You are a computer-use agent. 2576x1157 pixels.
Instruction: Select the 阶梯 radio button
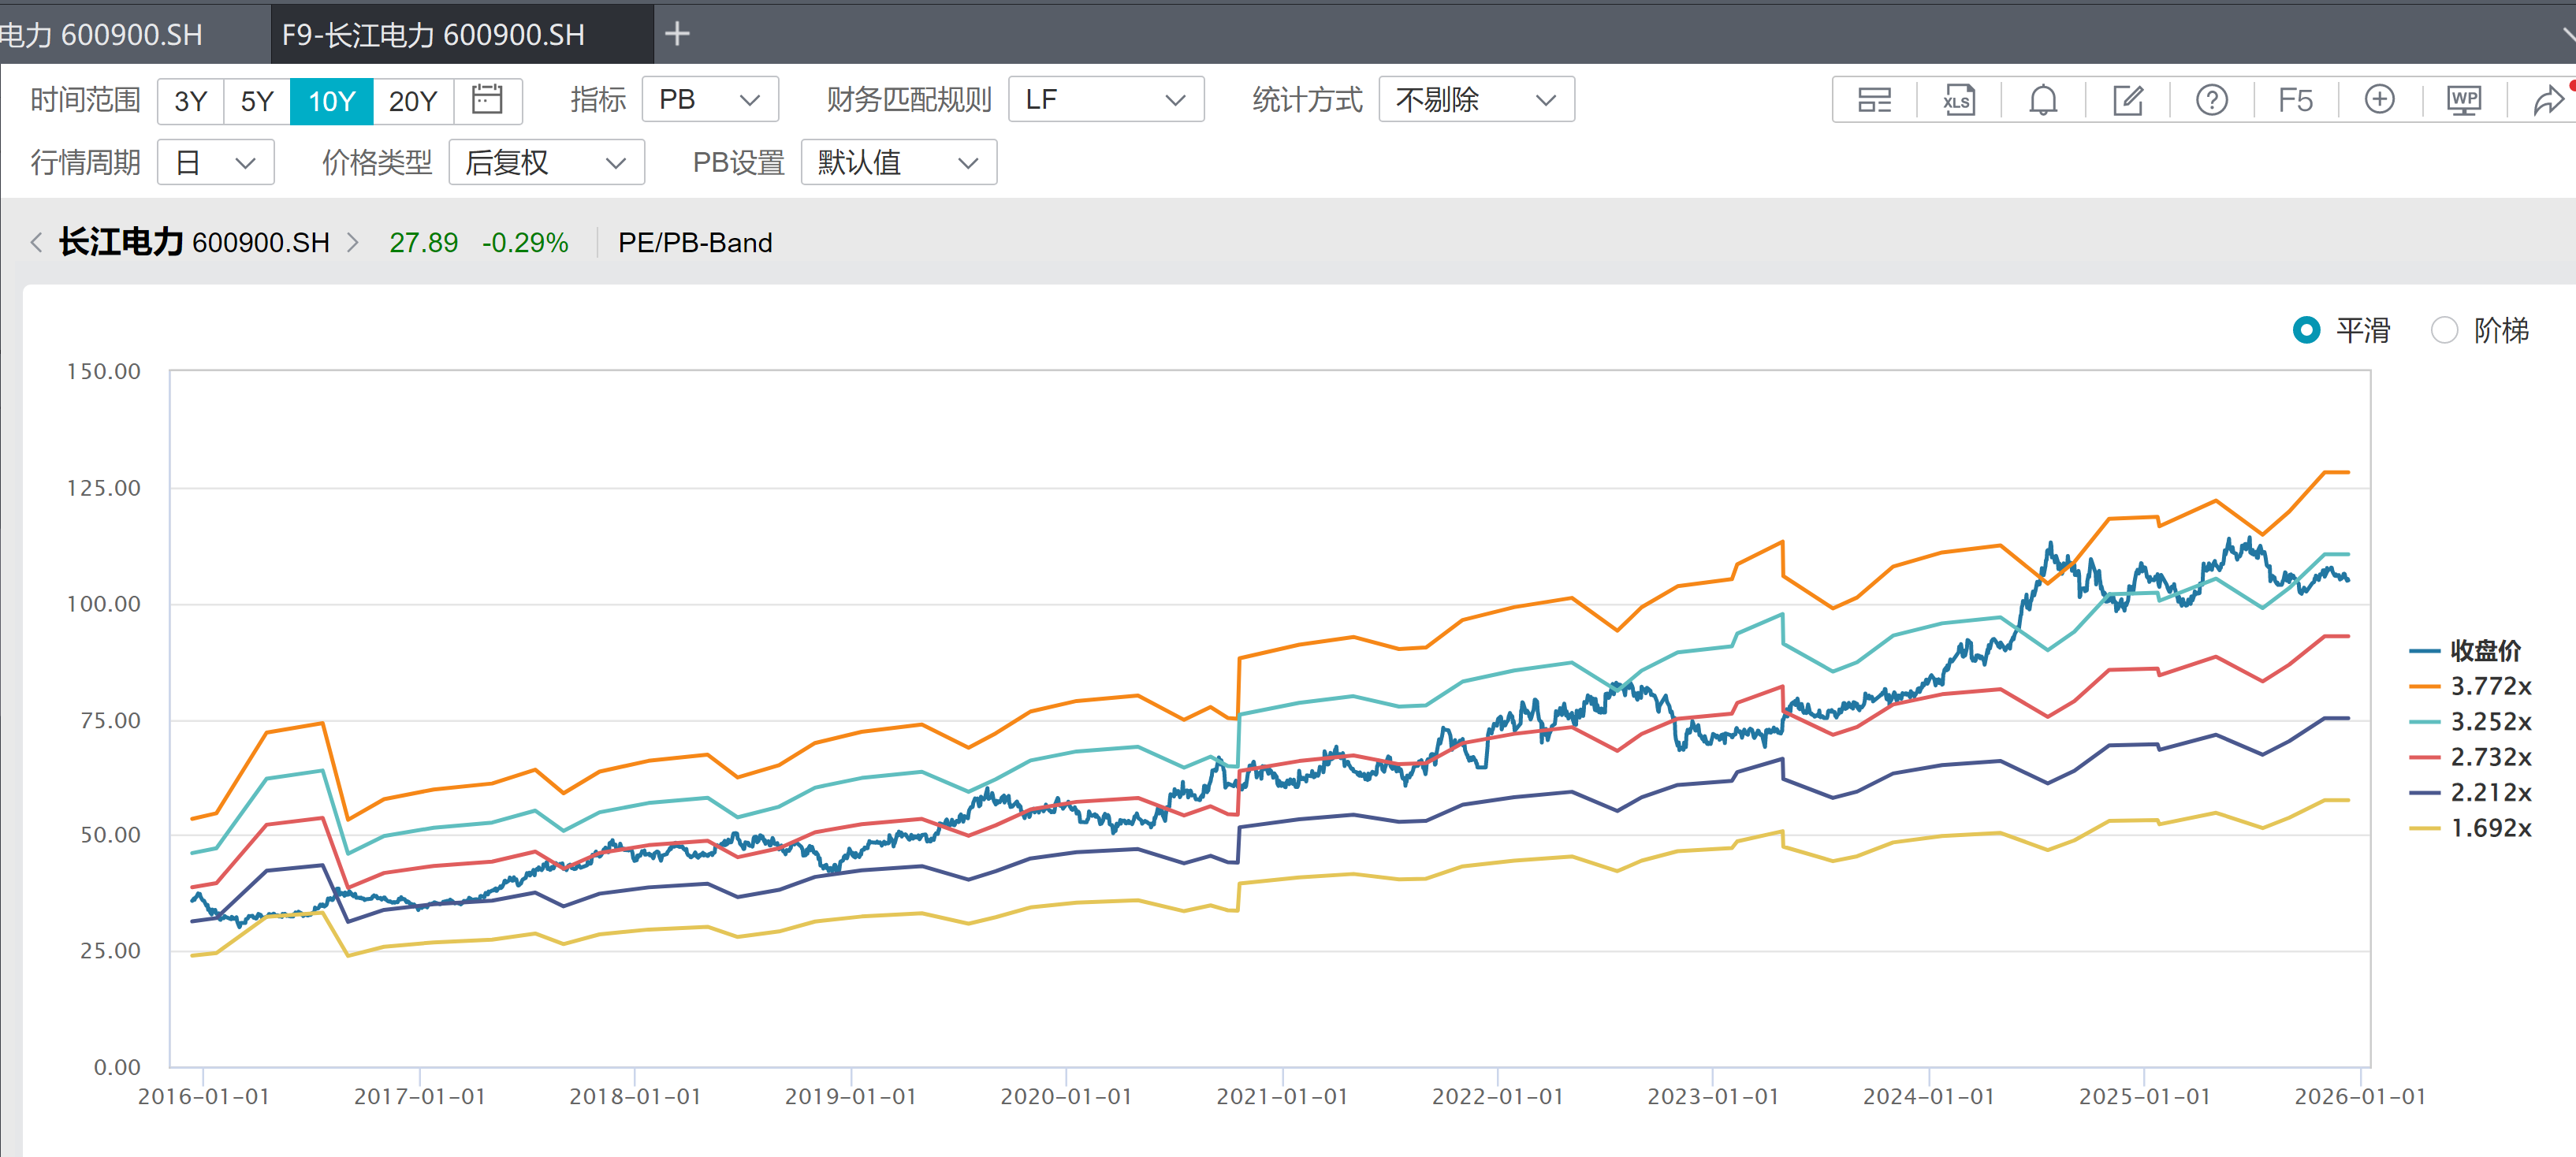coord(2444,330)
